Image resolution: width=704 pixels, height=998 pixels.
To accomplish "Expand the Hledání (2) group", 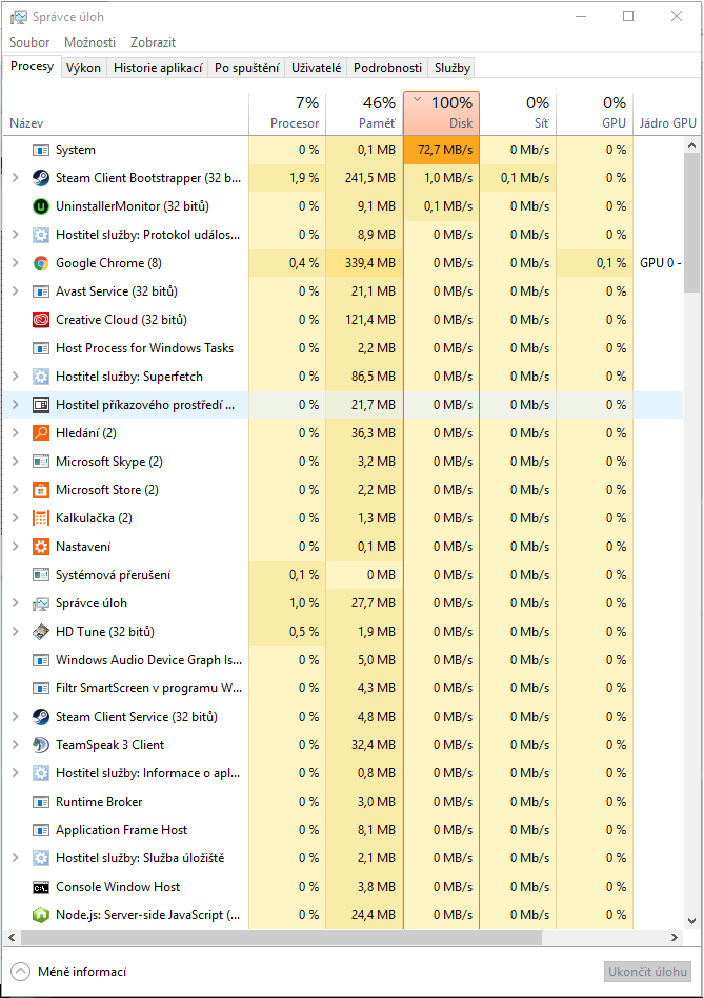I will 16,433.
